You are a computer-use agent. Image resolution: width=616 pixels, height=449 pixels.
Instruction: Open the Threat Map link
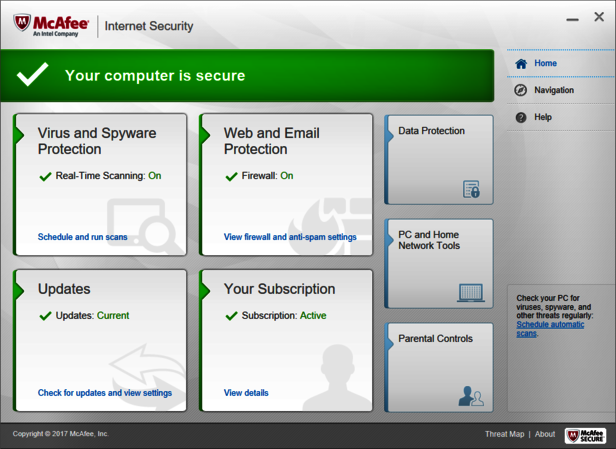(x=504, y=435)
